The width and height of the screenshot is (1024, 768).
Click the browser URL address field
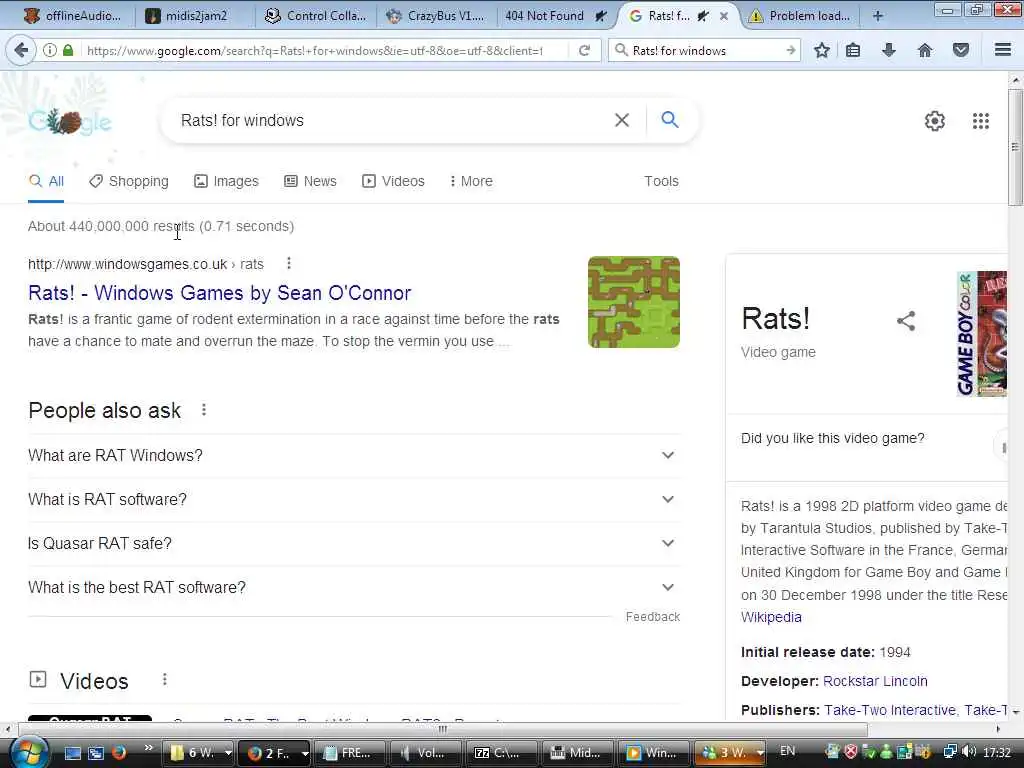315,50
